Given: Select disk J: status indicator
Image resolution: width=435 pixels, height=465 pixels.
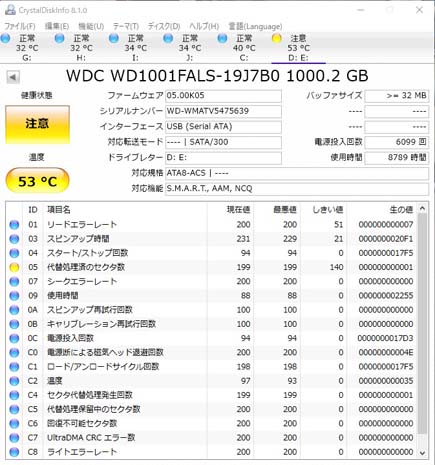Looking at the screenshot, I should (x=168, y=38).
